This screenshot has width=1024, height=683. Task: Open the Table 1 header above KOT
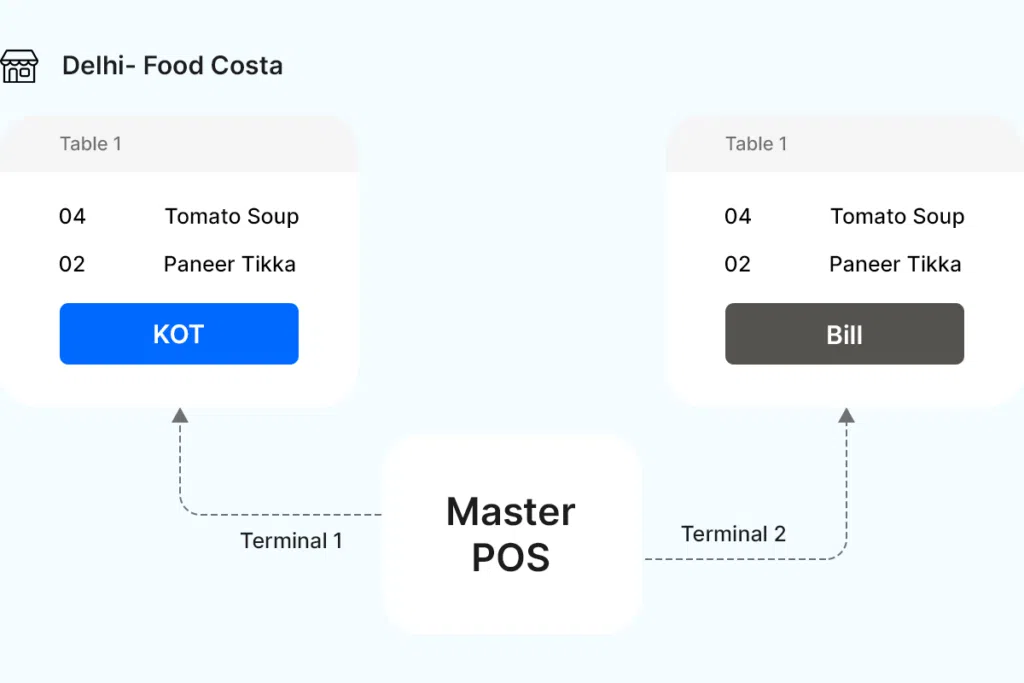coord(90,144)
